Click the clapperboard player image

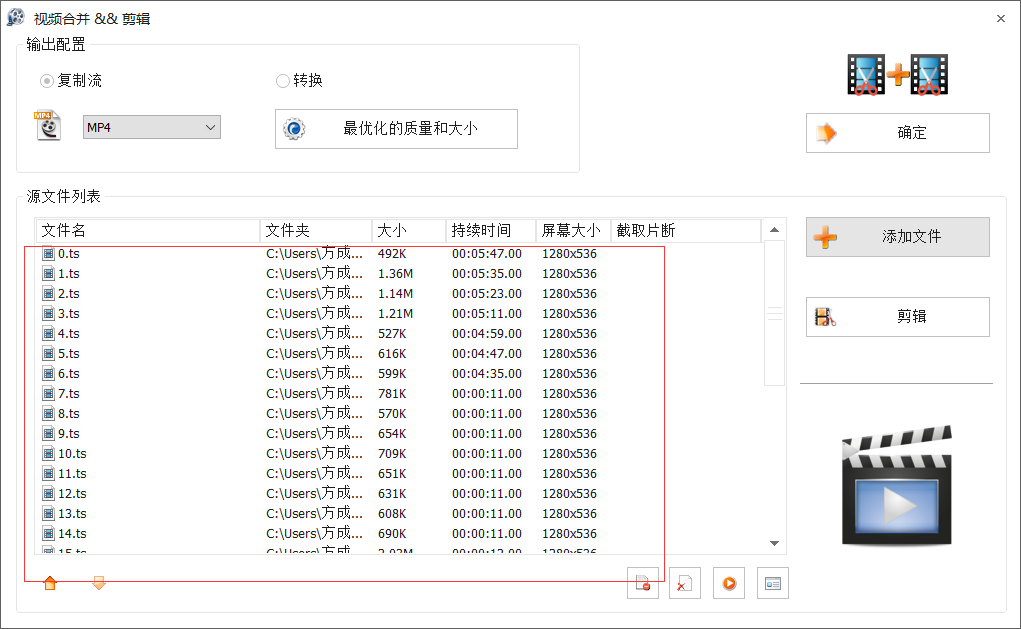coord(897,486)
